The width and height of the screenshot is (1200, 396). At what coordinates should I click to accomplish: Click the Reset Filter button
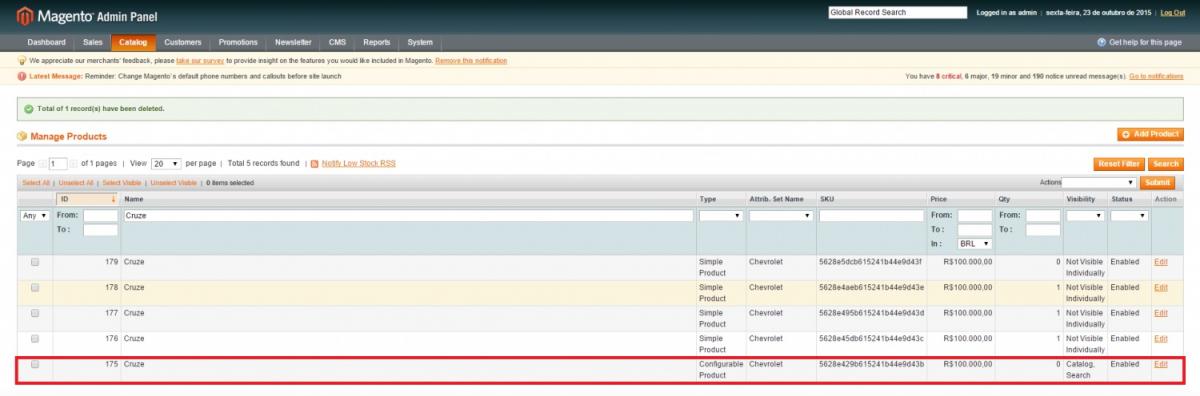click(1119, 163)
